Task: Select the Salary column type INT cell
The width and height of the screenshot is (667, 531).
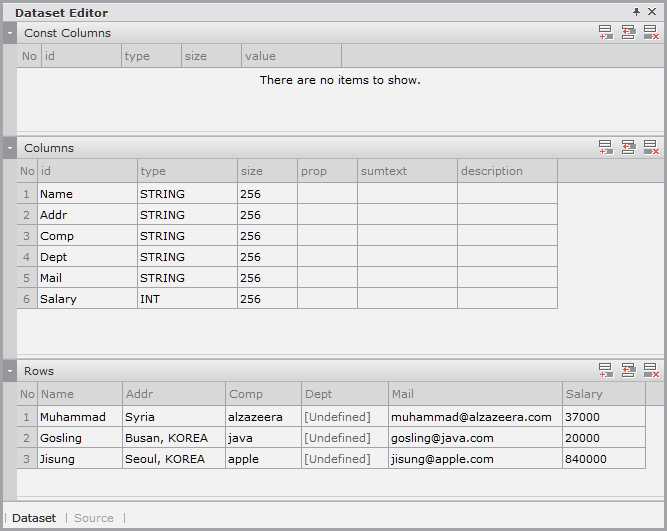Action: [x=187, y=299]
